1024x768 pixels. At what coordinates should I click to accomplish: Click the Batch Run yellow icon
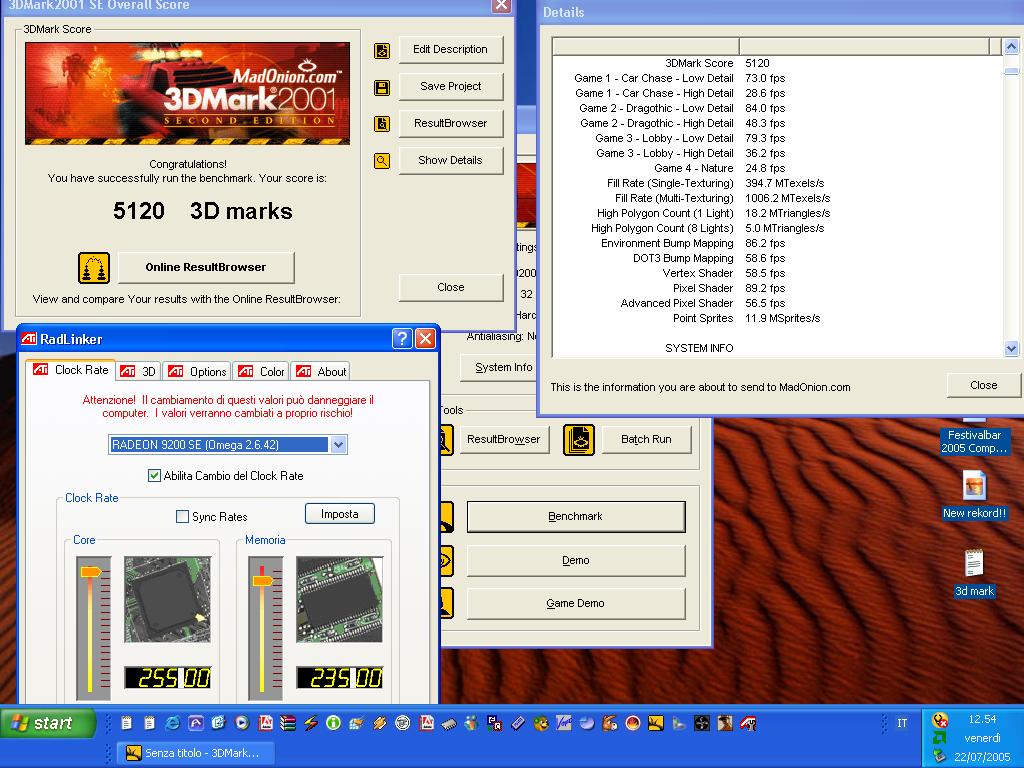(x=579, y=440)
